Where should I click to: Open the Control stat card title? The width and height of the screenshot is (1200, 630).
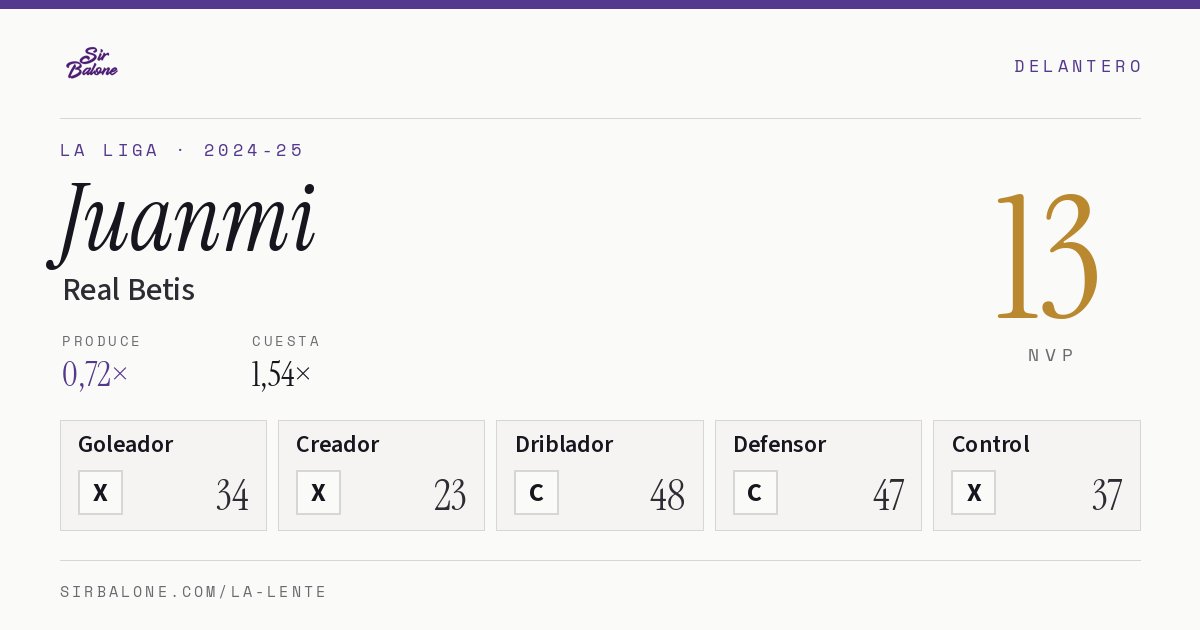click(990, 444)
